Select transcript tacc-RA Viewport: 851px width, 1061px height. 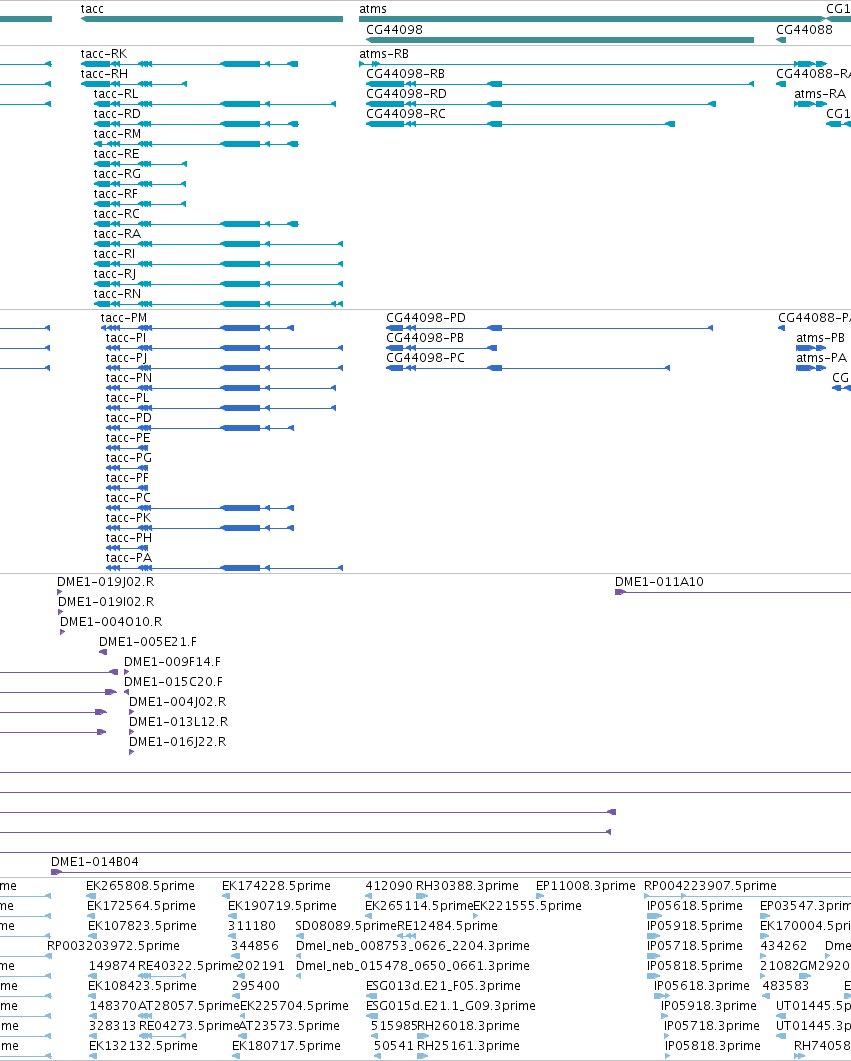click(218, 244)
